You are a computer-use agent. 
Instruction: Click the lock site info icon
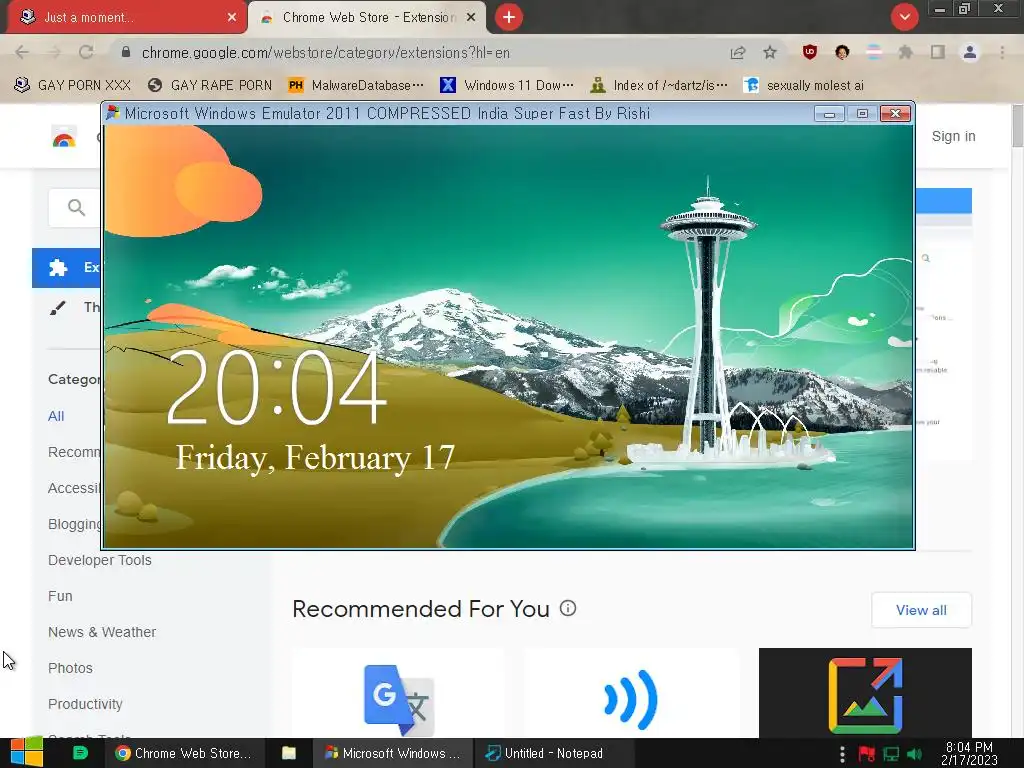126,52
